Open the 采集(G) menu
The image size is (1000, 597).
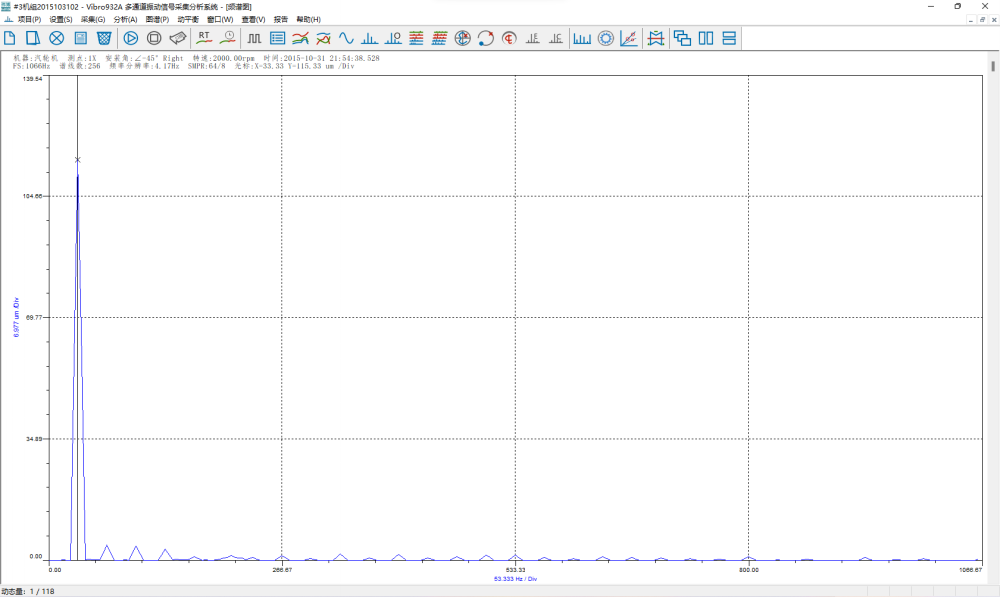pyautogui.click(x=93, y=20)
